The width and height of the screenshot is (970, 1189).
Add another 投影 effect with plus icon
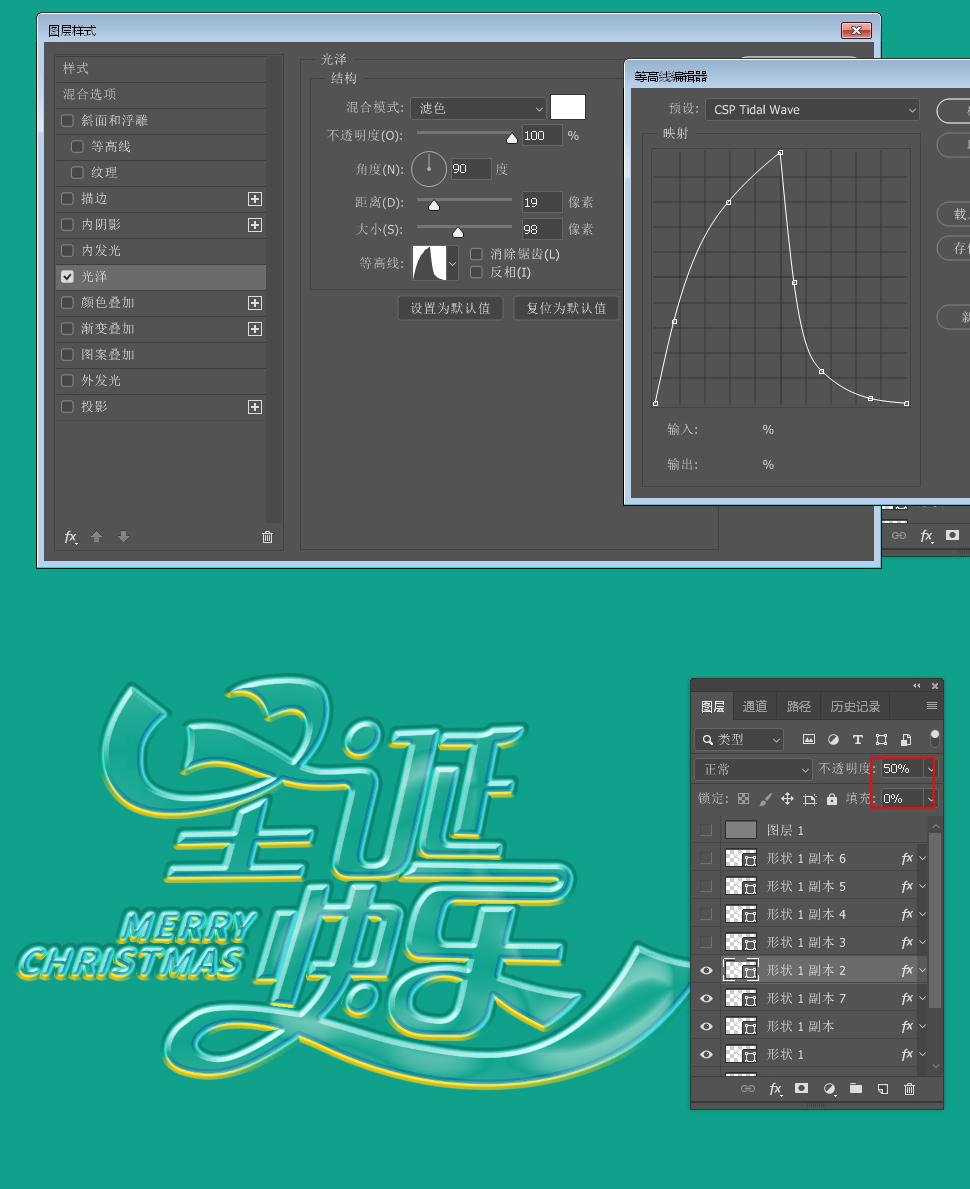(255, 407)
